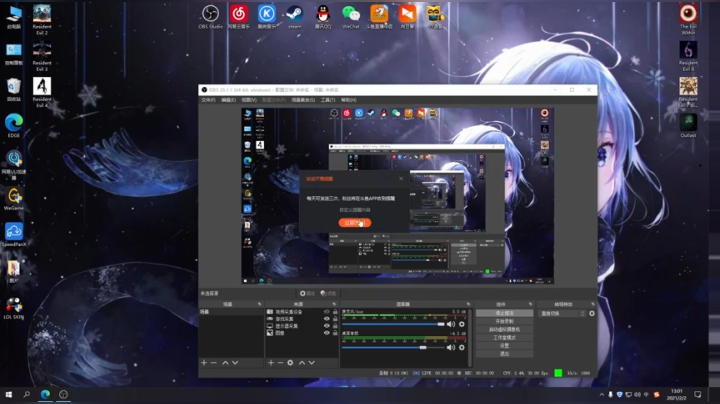Viewport: 720px width, 404px height.
Task: Click the Exit button in controls panel
Action: click(505, 354)
